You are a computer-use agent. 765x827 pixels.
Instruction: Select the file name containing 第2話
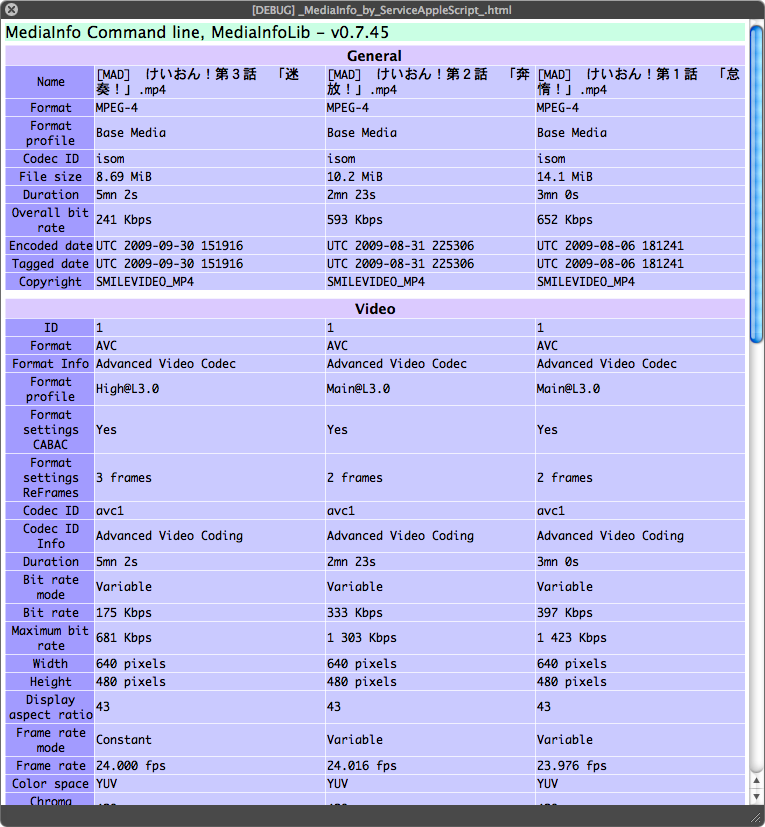point(428,82)
